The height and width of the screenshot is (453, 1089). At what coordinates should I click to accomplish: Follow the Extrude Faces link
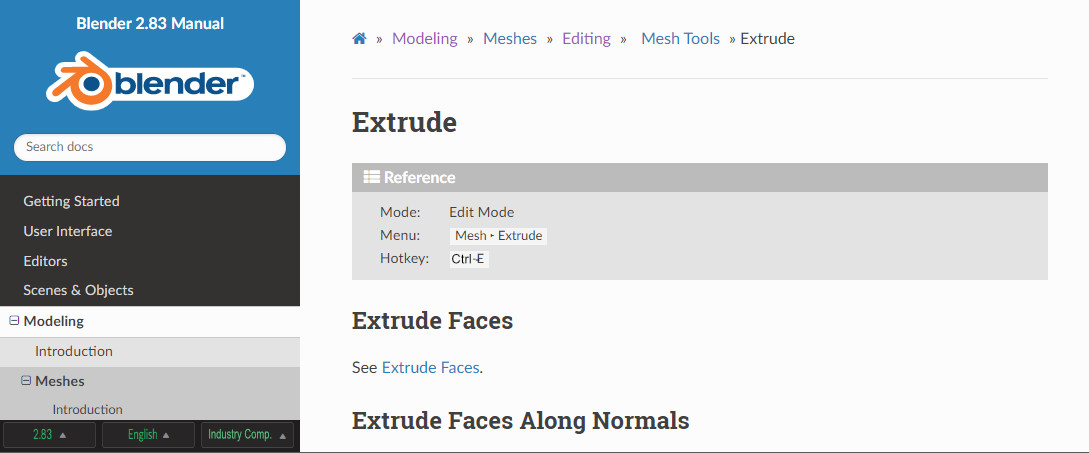pos(431,368)
